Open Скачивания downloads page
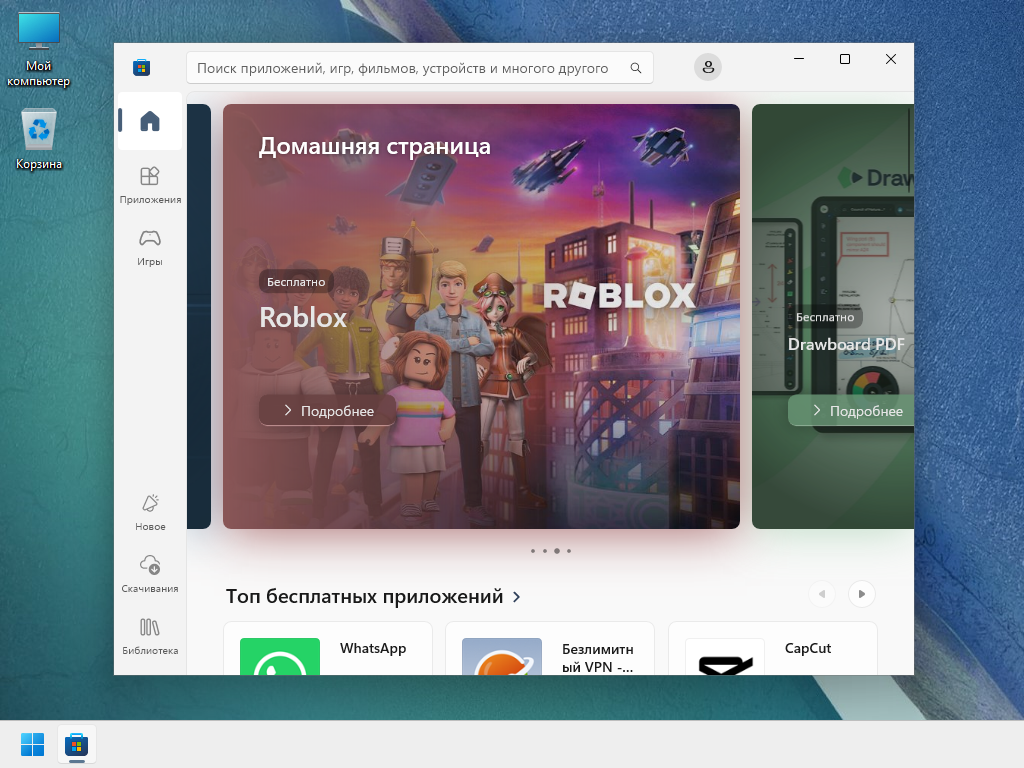The height and width of the screenshot is (768, 1024). 150,573
